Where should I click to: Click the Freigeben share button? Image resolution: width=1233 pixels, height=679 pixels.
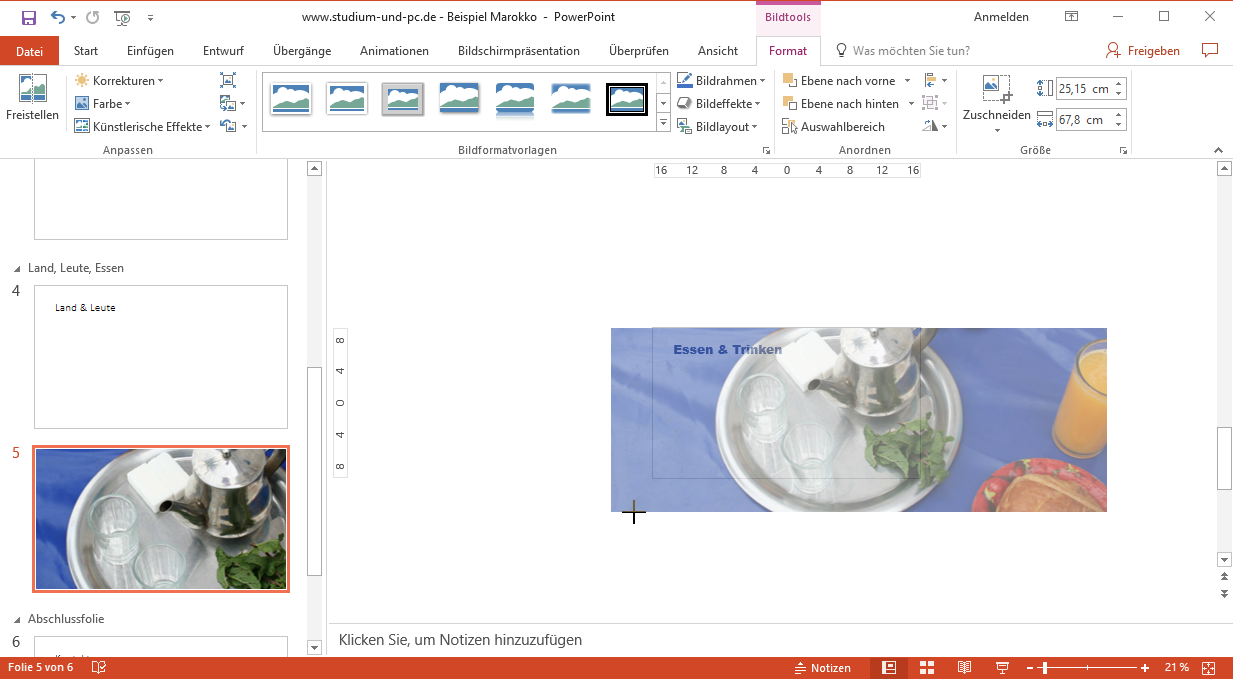(x=1143, y=51)
